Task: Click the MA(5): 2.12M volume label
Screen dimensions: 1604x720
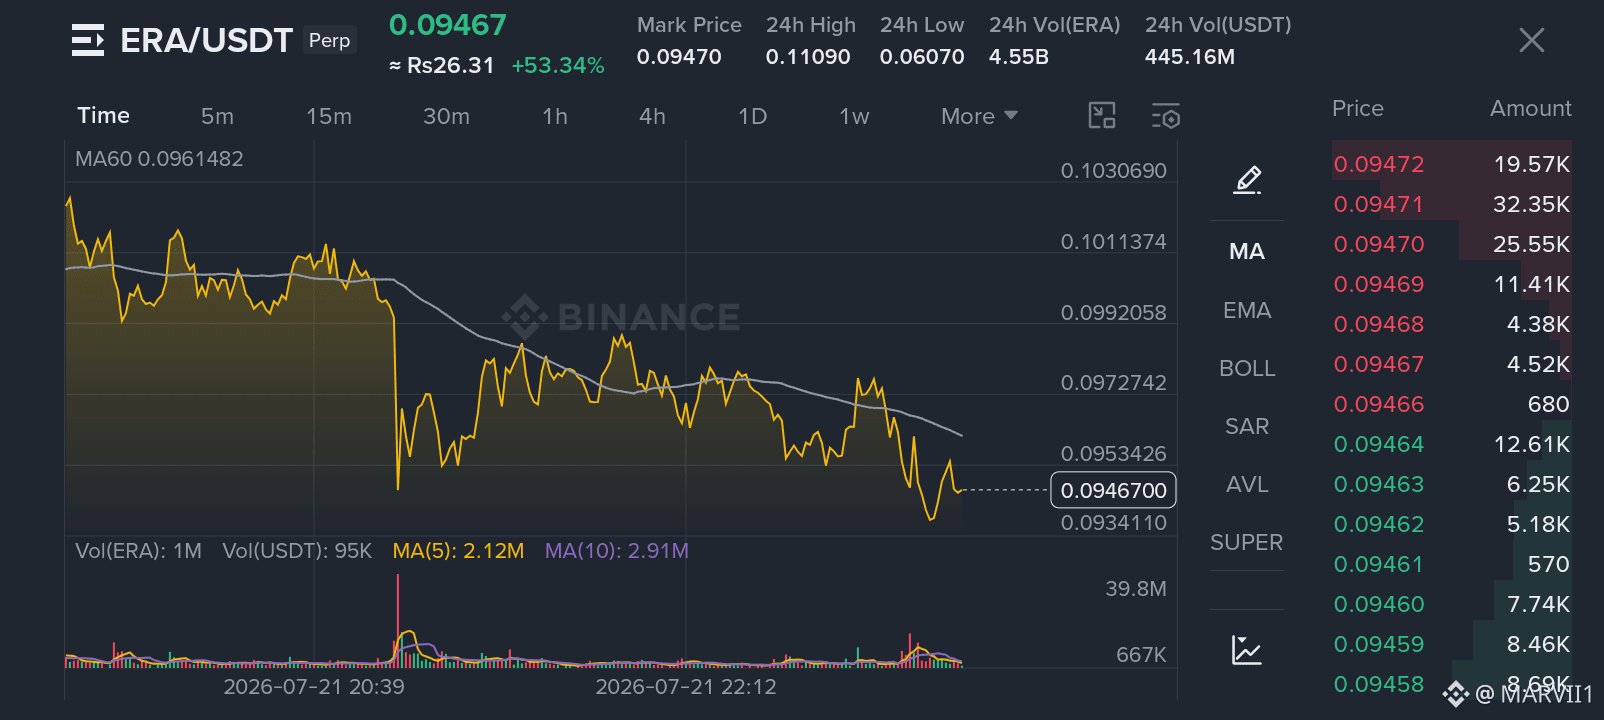Action: tap(458, 551)
